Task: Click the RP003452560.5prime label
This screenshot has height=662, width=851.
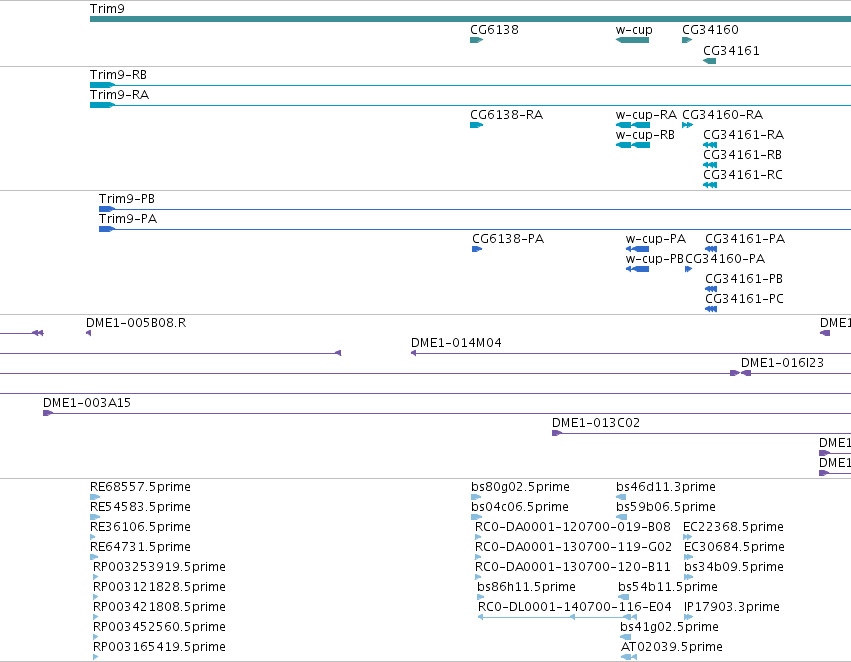Action: pos(159,627)
